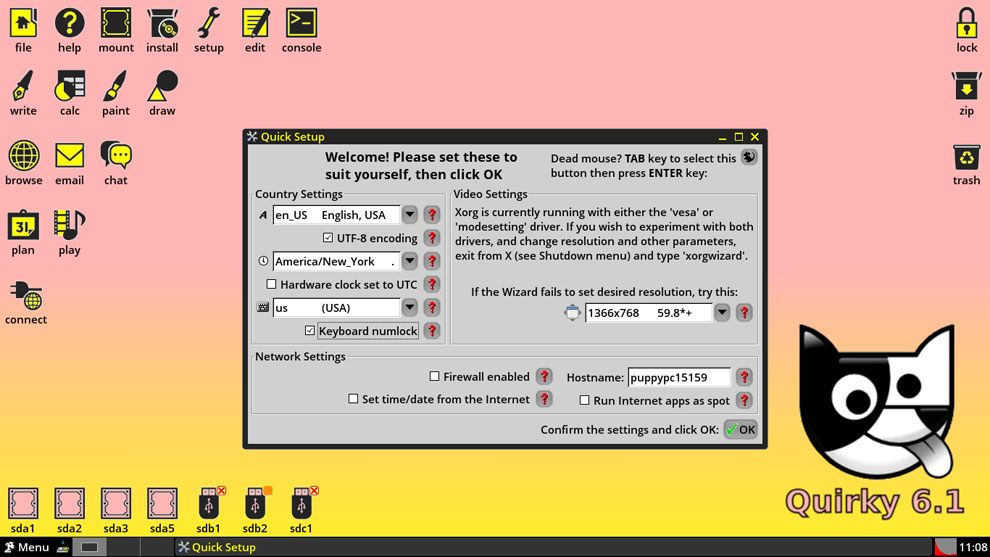This screenshot has width=990, height=557.
Task: Click the en_US English, USA combo field
Action: tap(337, 215)
